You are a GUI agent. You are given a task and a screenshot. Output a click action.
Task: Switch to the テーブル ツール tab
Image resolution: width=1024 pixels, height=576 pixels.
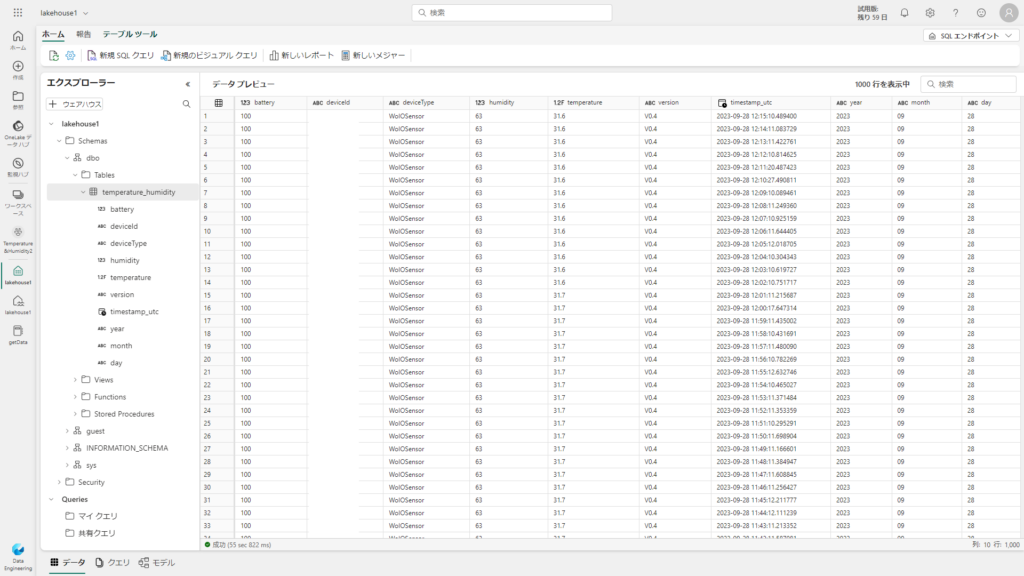pos(129,34)
